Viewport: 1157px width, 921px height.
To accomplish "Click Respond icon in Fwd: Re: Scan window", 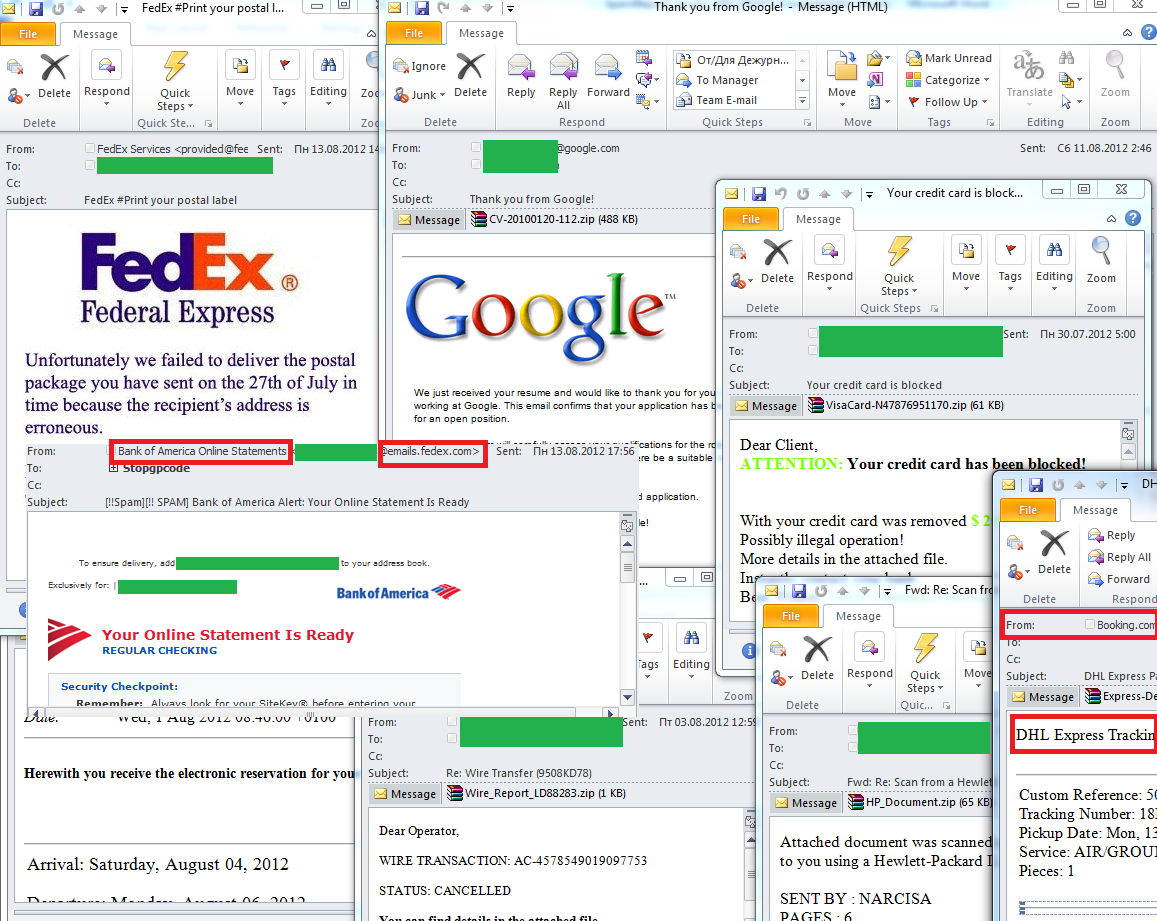I will (x=869, y=648).
